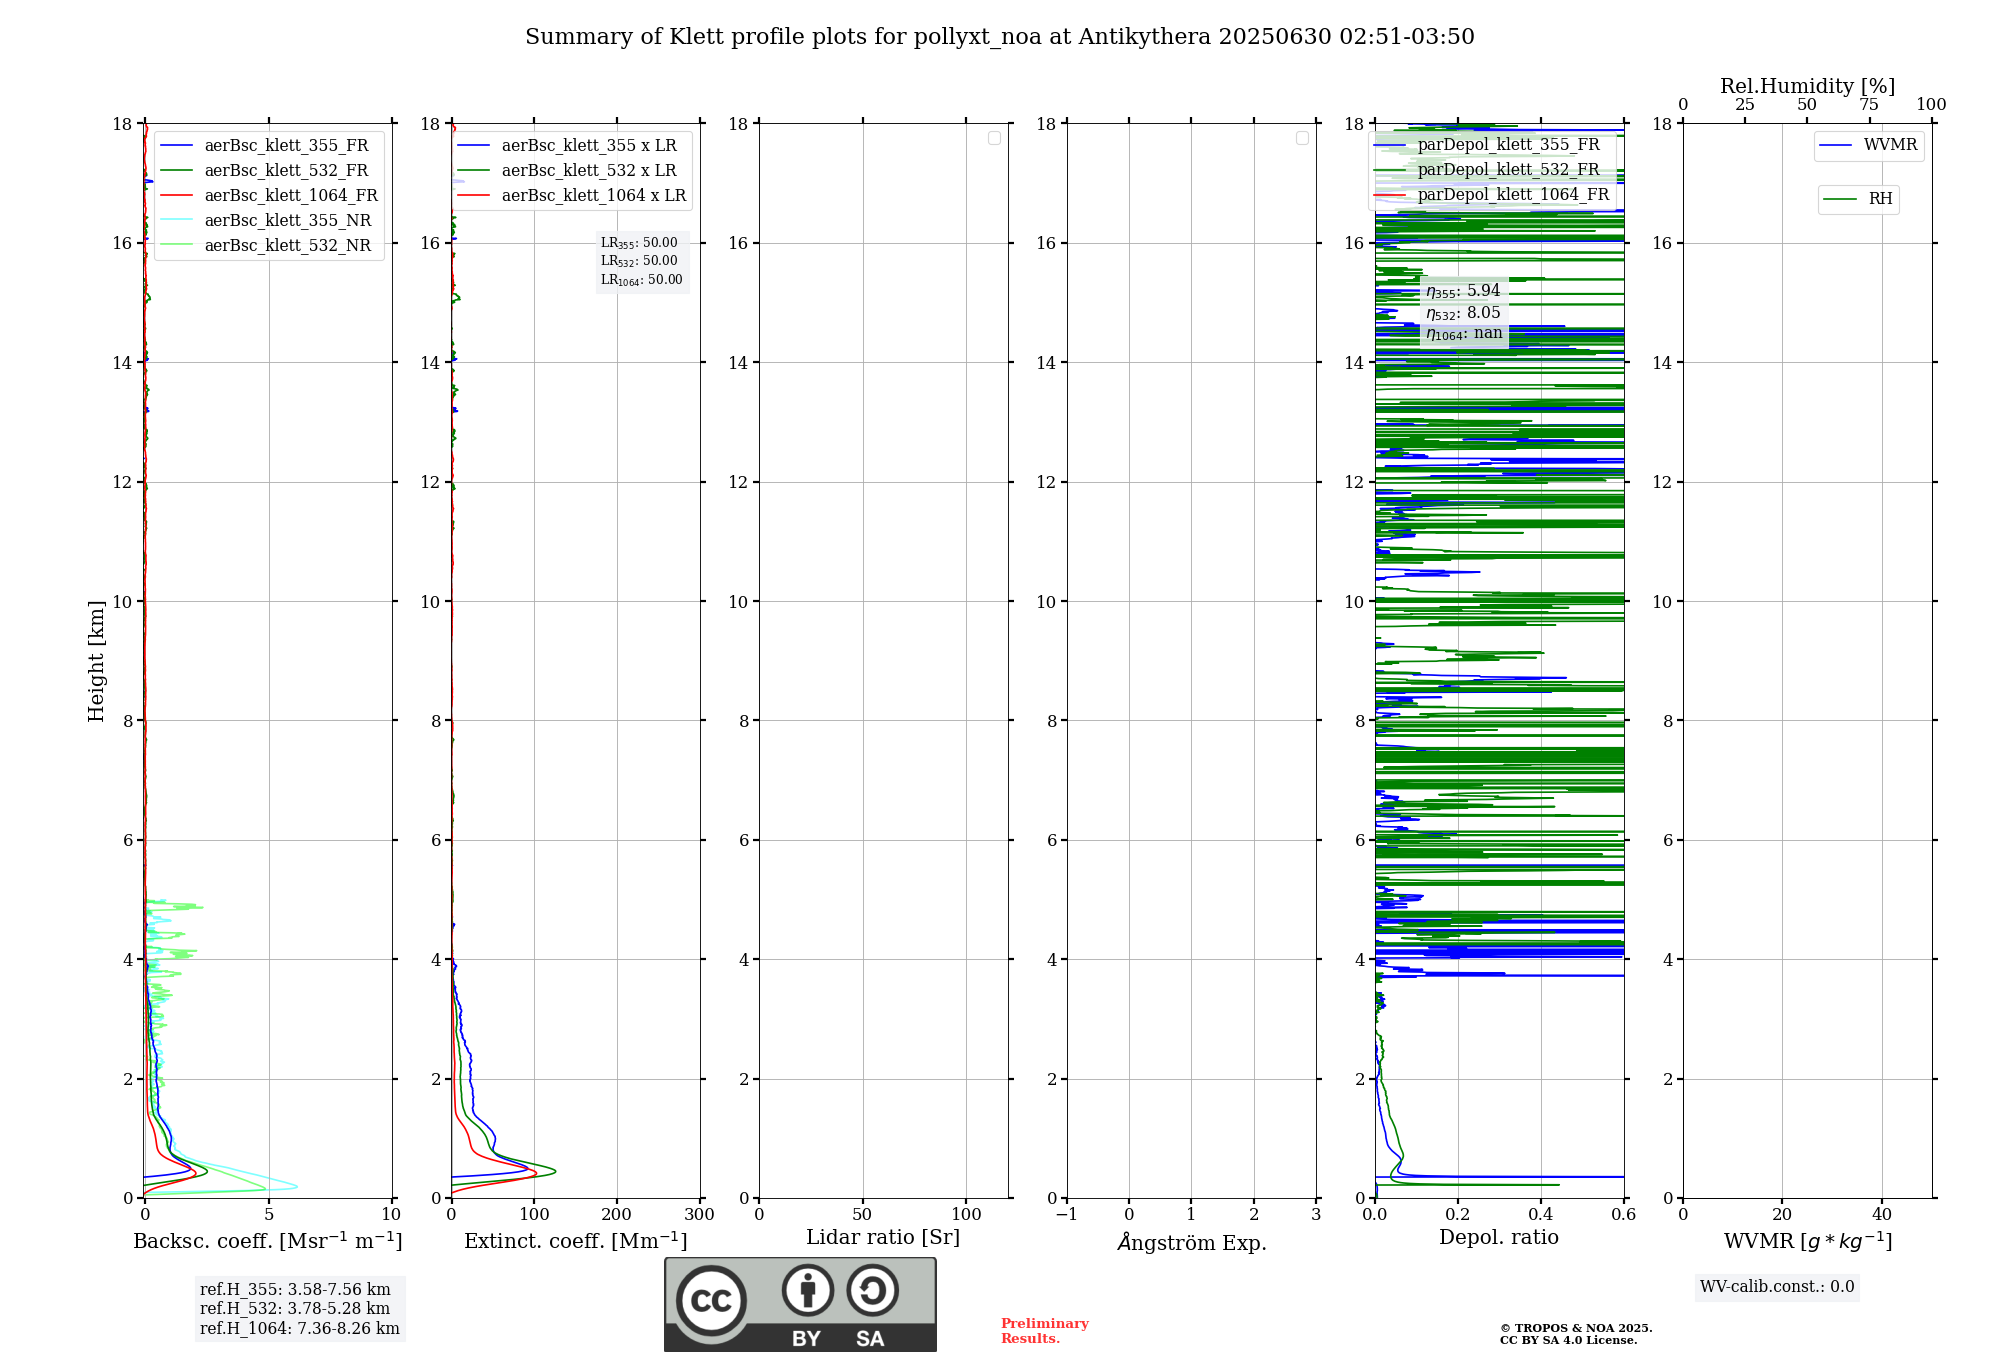
Task: Click the Creative Commons CC icon
Action: (711, 1301)
